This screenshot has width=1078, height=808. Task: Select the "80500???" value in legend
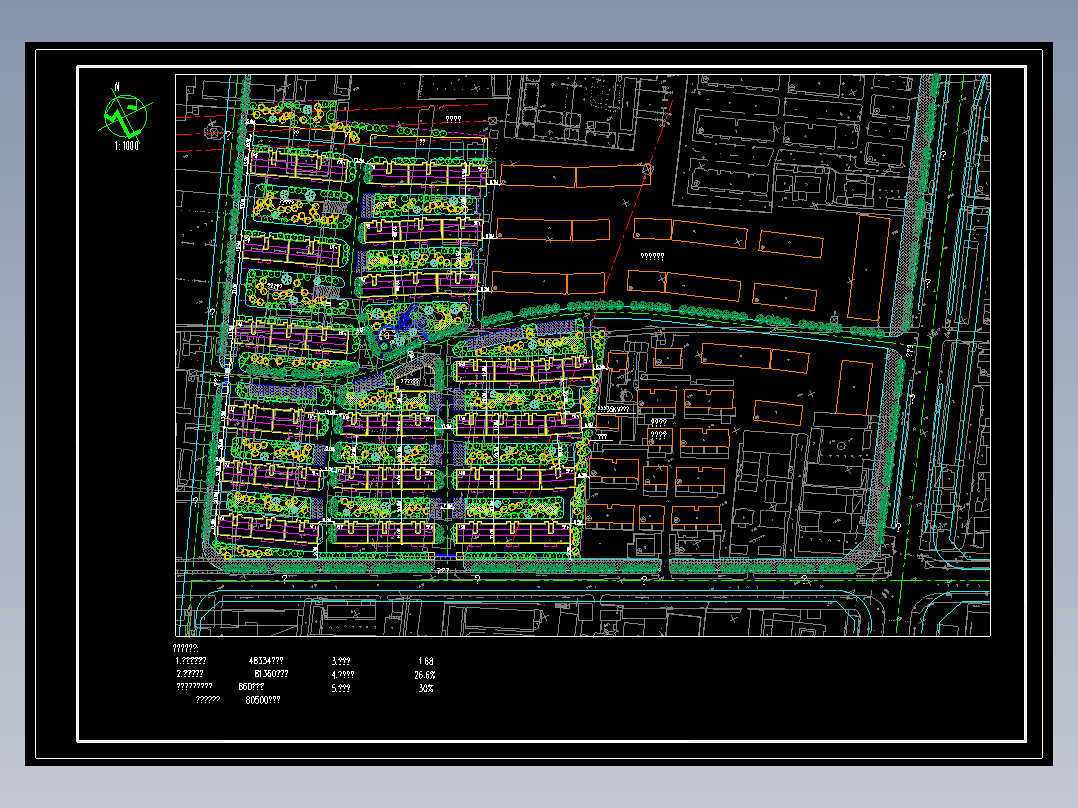coord(263,700)
